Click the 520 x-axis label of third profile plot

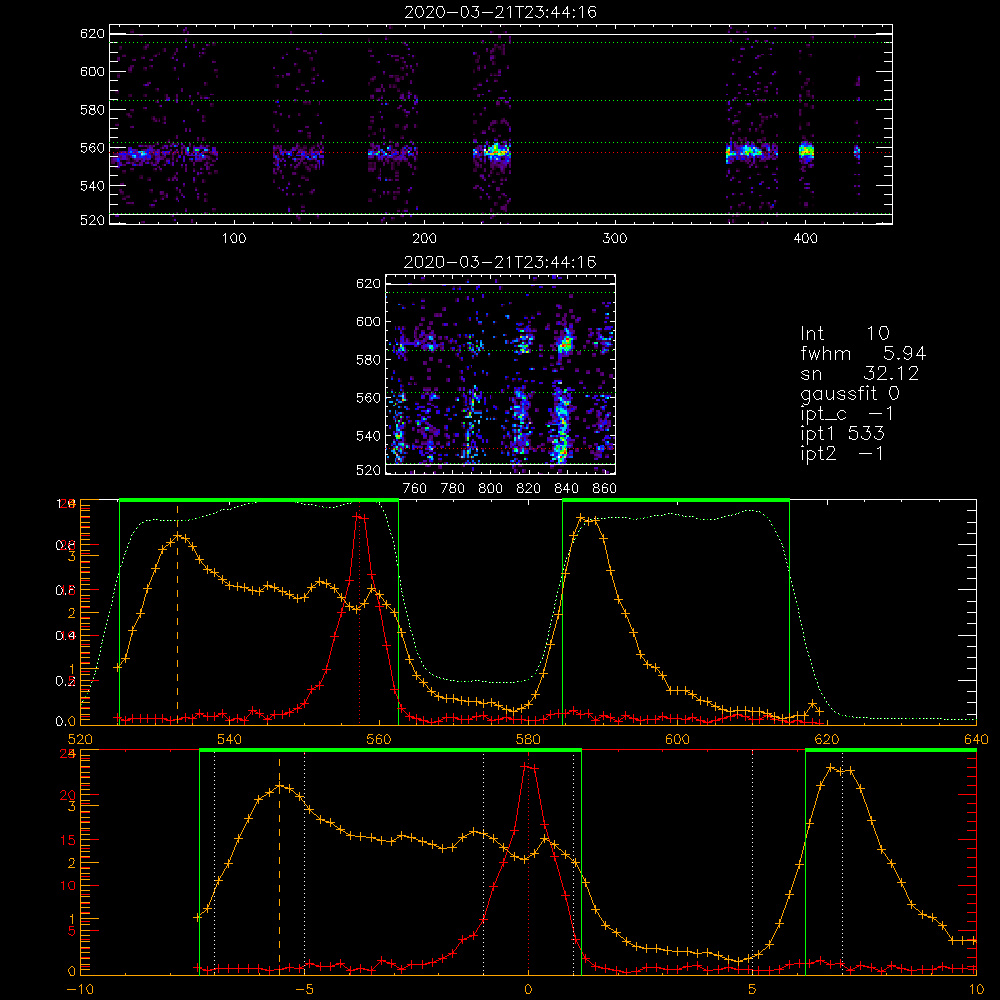[80, 739]
